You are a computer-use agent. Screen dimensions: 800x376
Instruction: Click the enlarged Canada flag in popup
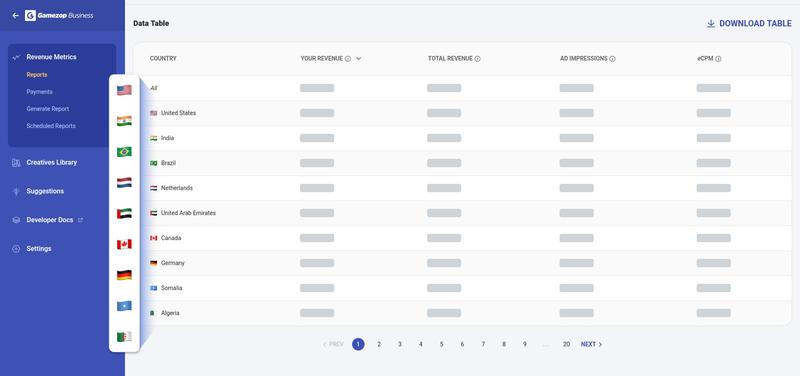click(x=124, y=244)
